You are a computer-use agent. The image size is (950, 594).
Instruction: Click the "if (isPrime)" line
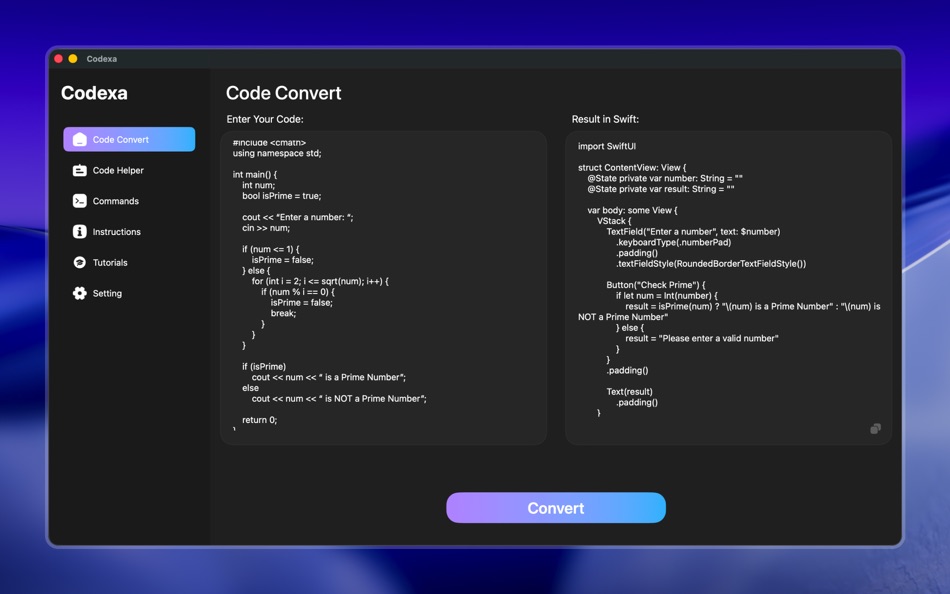264,367
